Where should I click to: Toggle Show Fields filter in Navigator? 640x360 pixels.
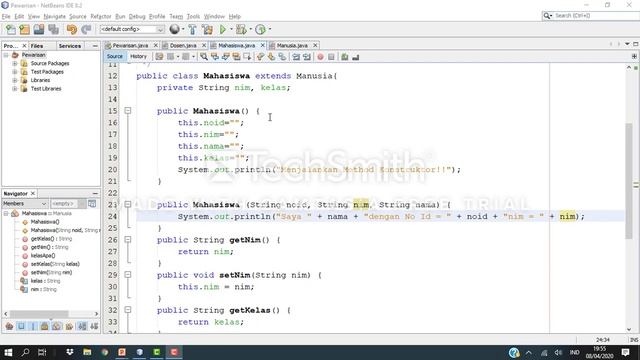pyautogui.click(x=21, y=326)
